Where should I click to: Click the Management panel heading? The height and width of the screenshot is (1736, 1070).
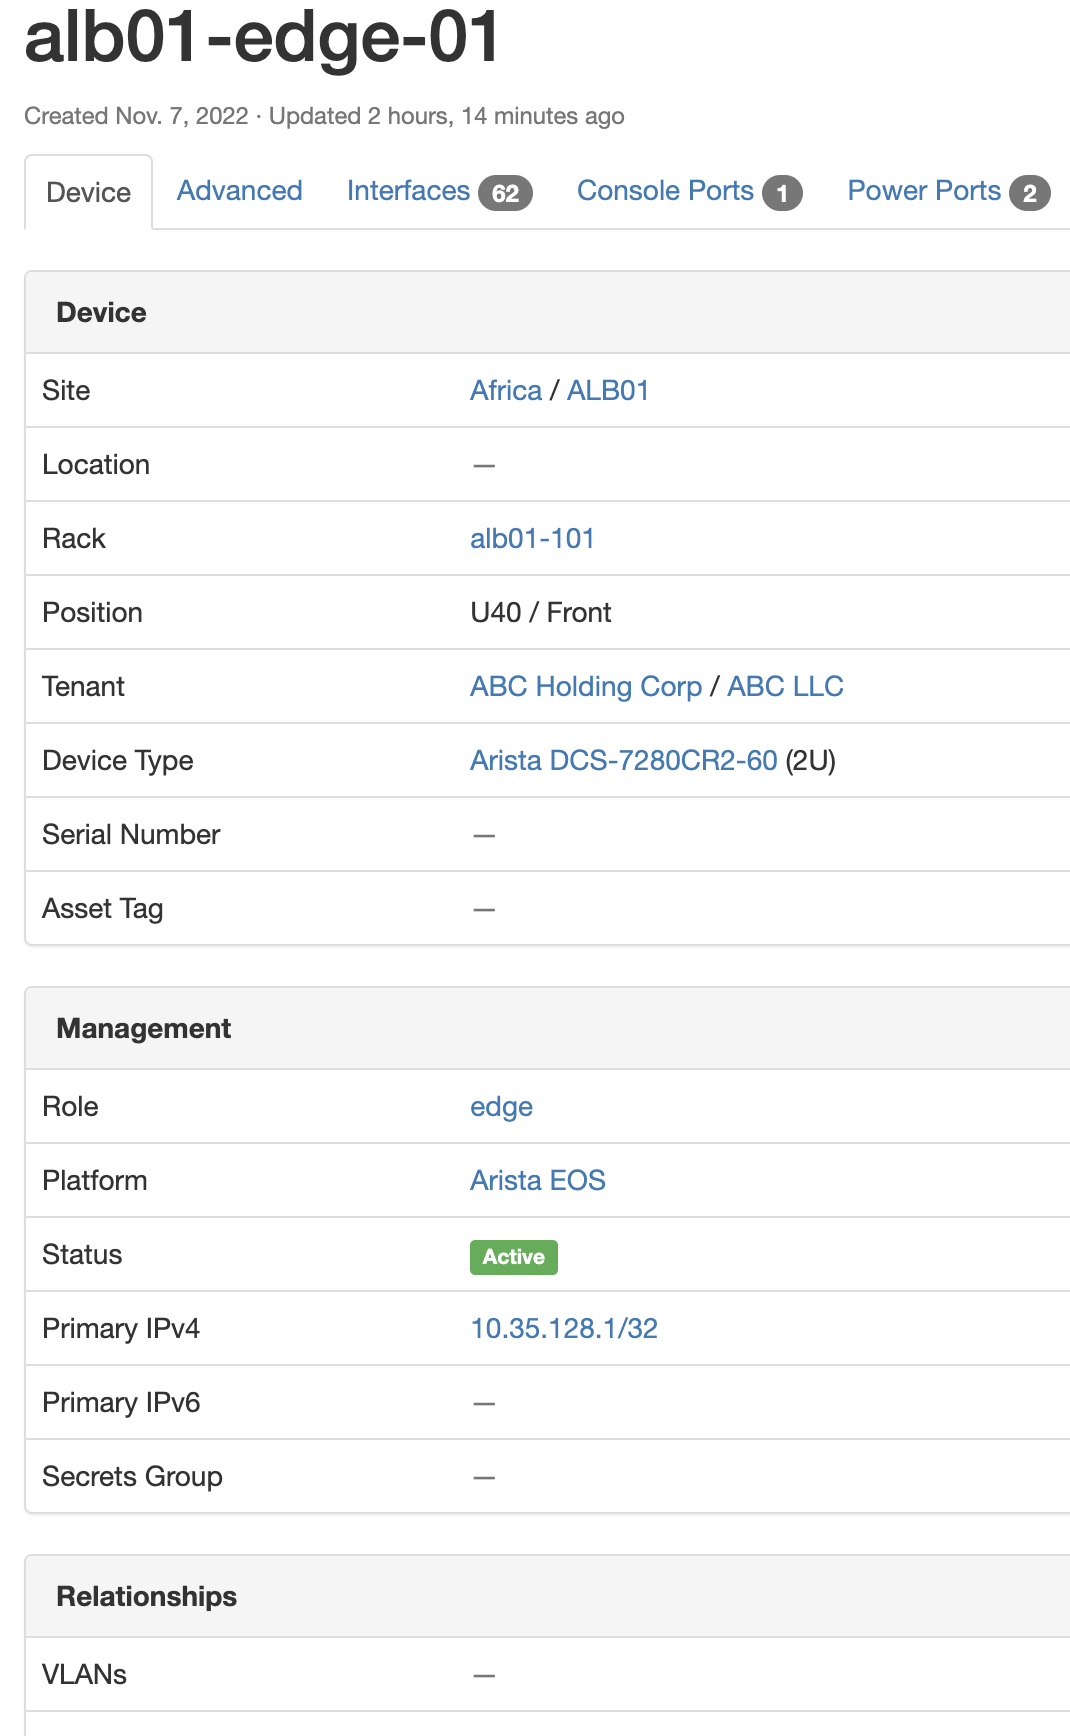click(144, 1028)
